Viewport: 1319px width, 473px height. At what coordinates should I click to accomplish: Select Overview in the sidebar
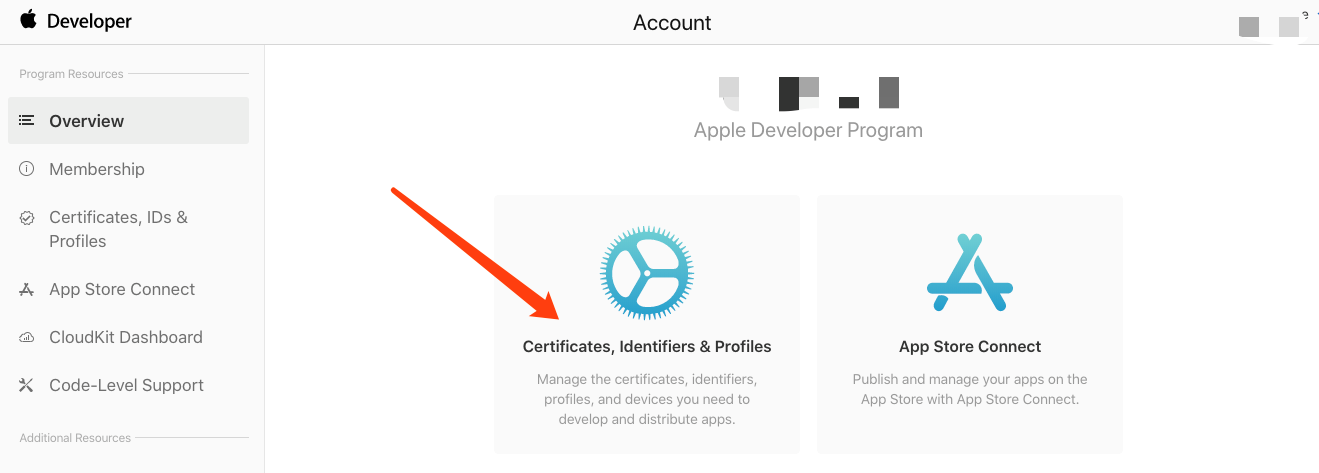point(128,121)
